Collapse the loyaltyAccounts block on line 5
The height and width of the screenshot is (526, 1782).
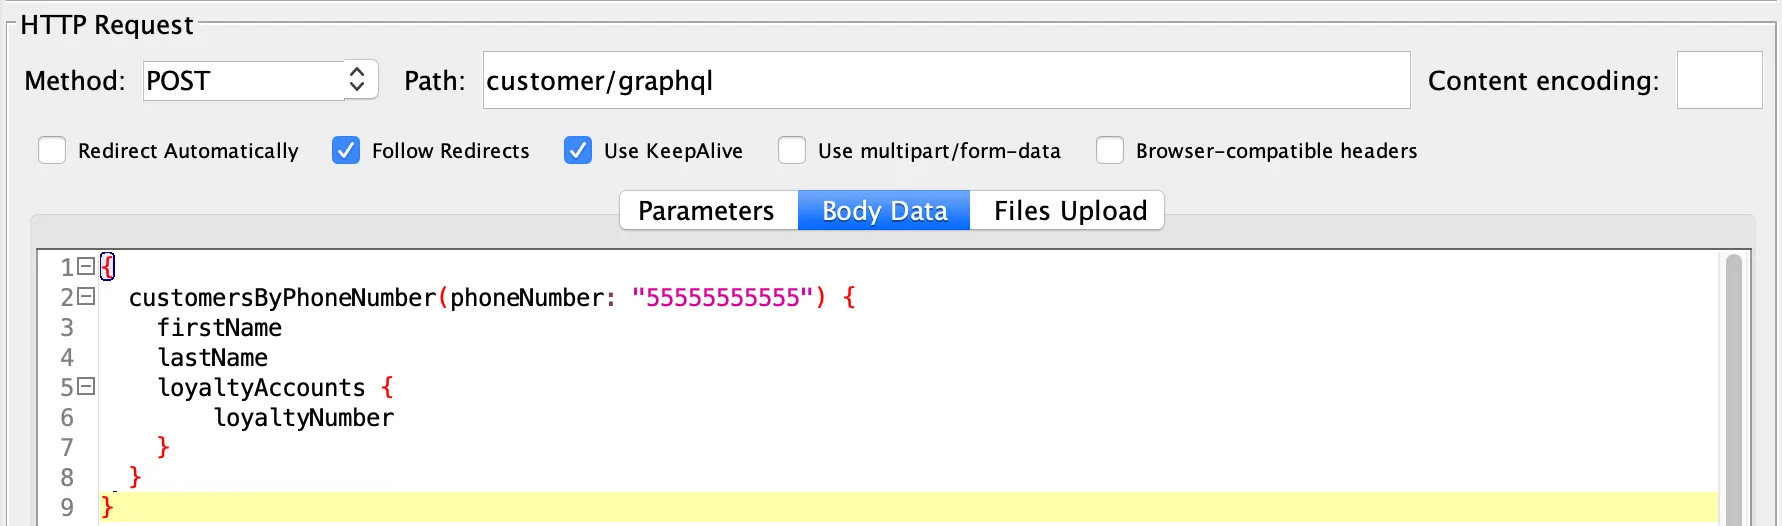tap(86, 387)
